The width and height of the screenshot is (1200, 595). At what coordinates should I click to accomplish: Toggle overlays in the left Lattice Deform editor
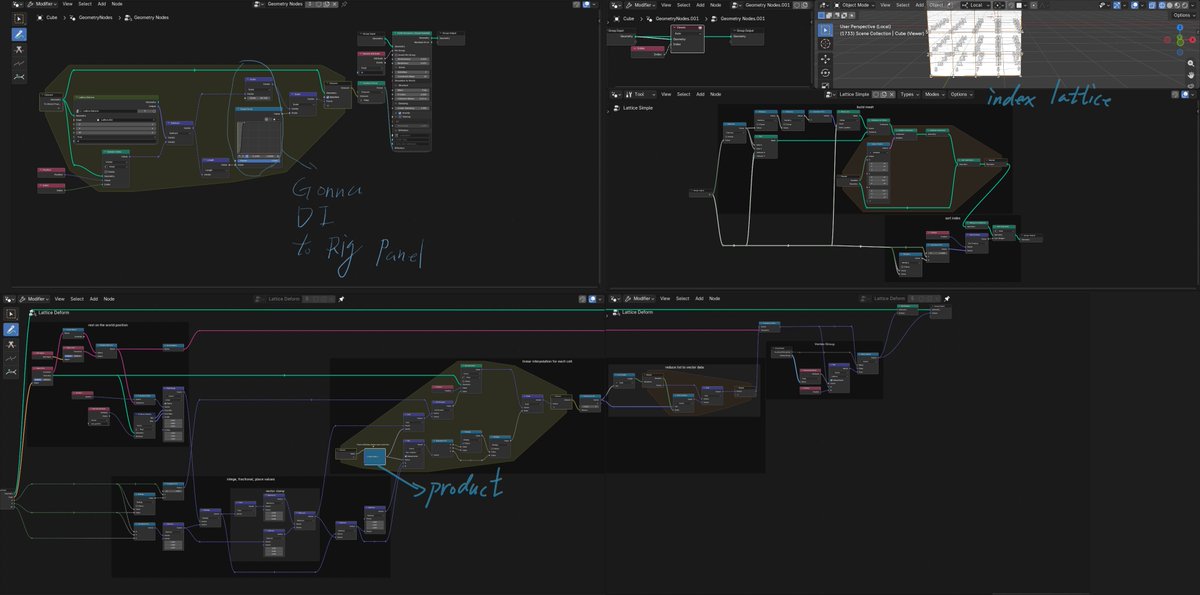(x=592, y=299)
